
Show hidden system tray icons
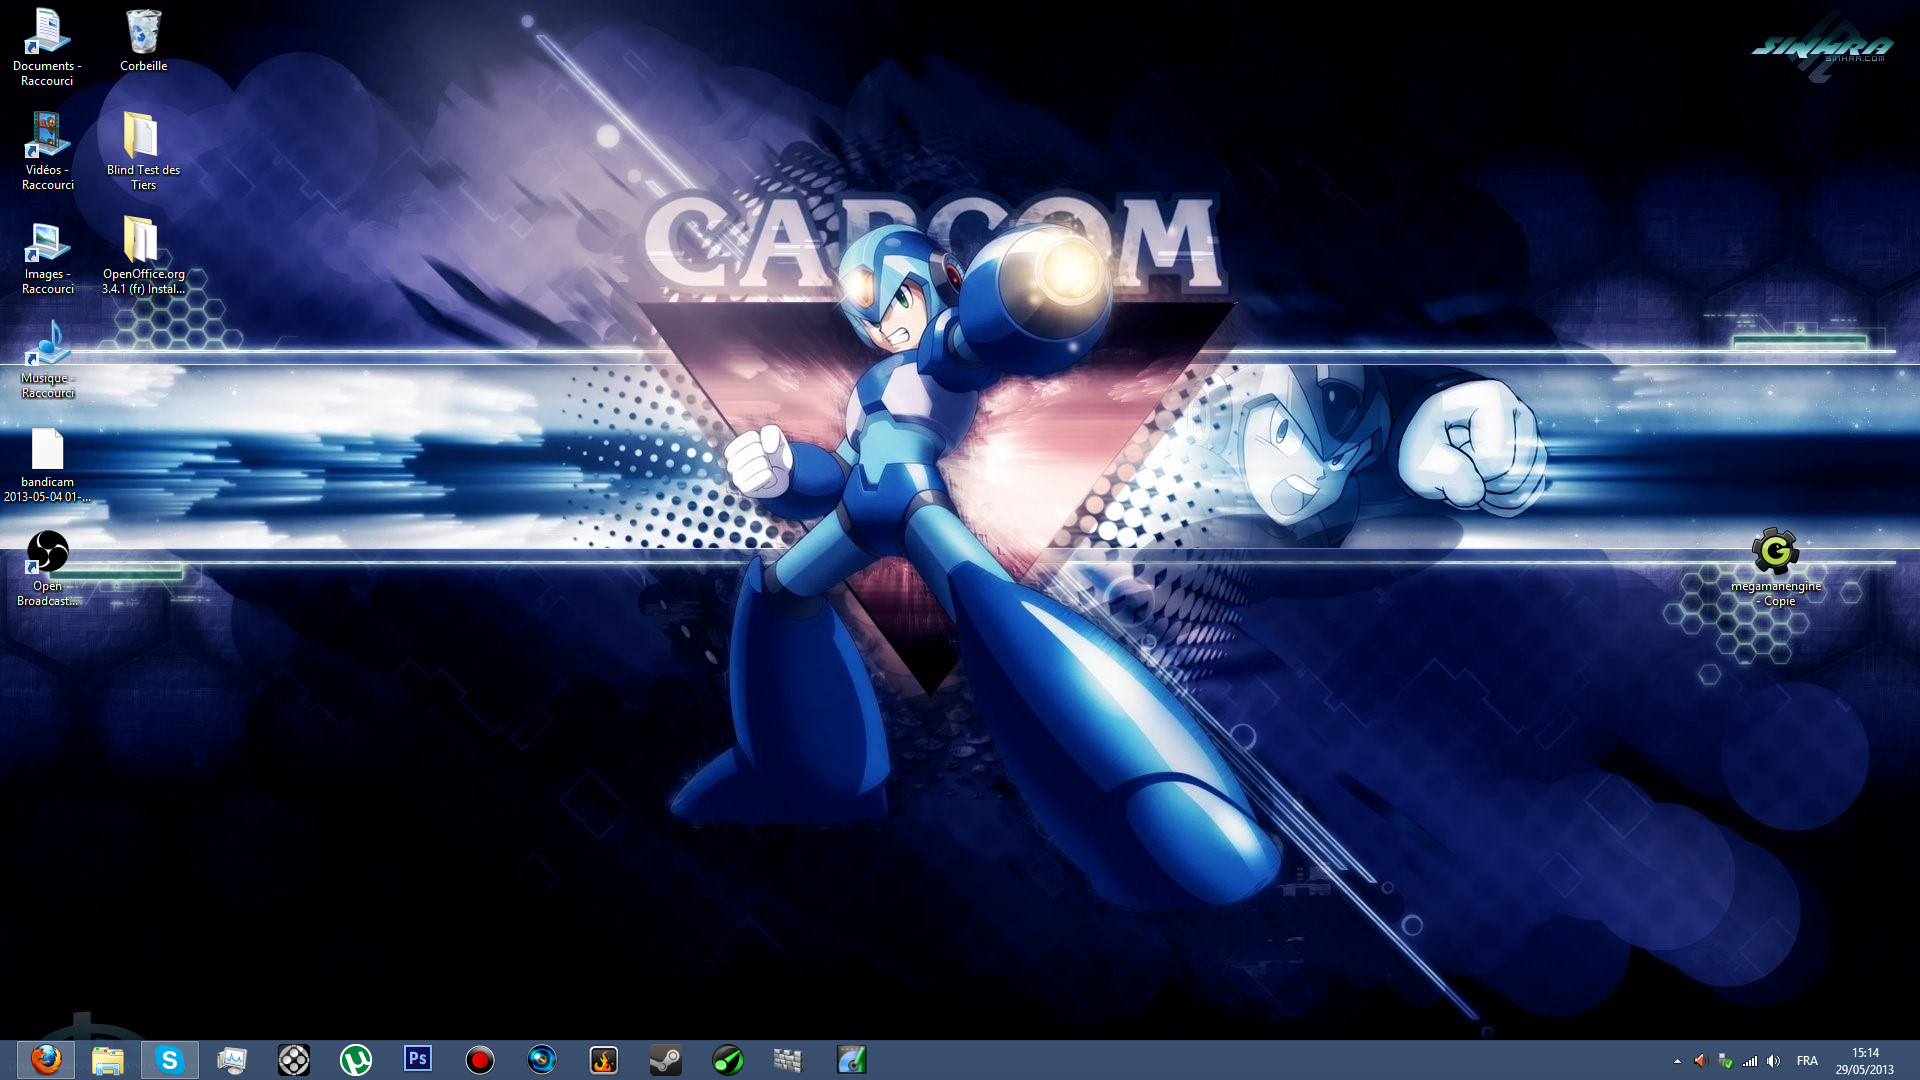click(1677, 1061)
